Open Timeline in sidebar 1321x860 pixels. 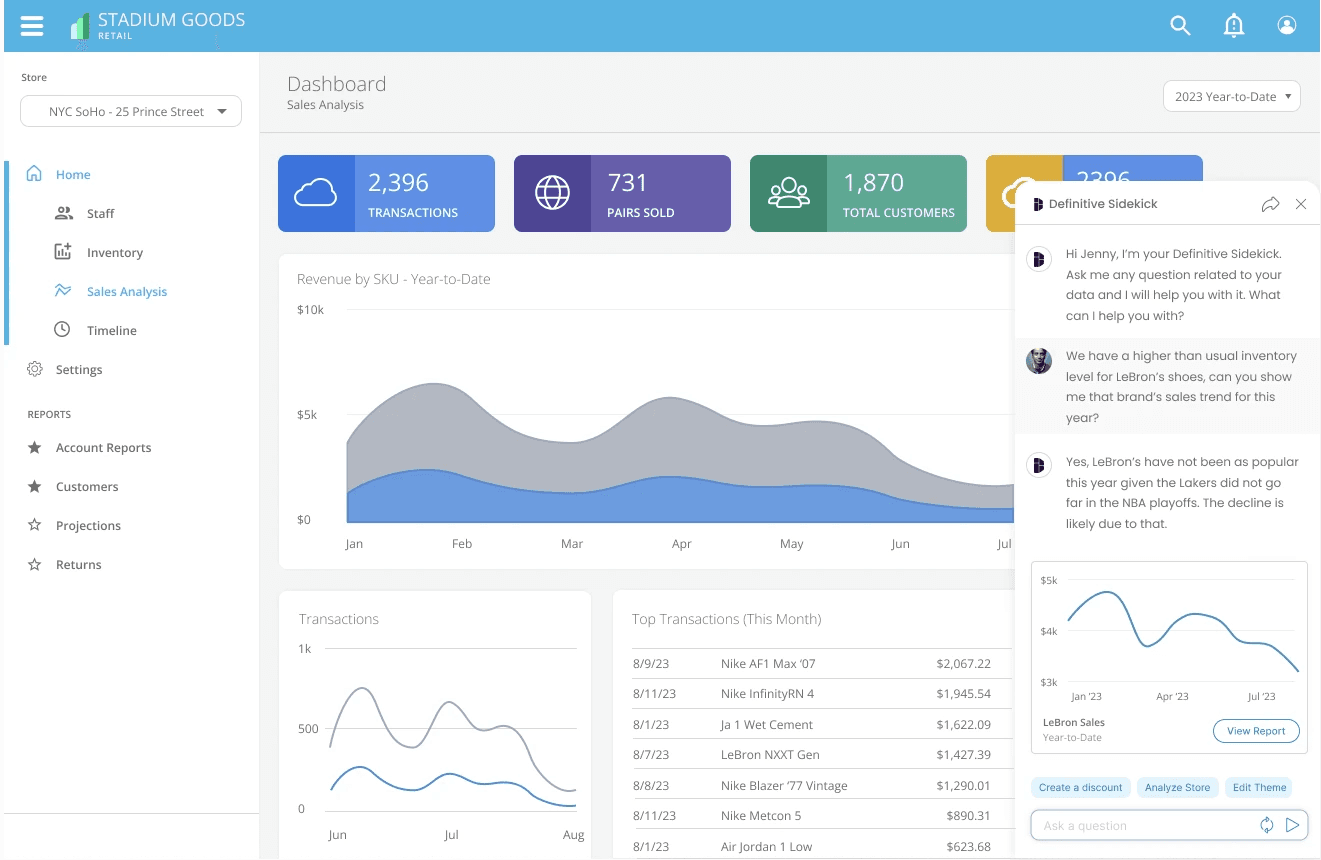(x=111, y=330)
